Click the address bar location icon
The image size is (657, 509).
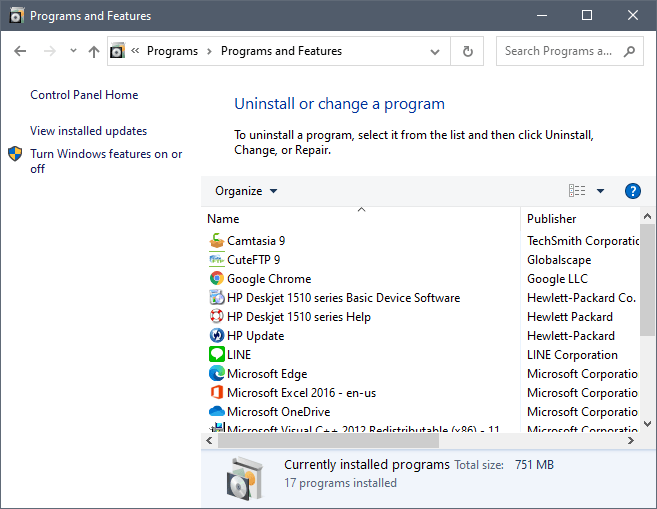tap(117, 51)
